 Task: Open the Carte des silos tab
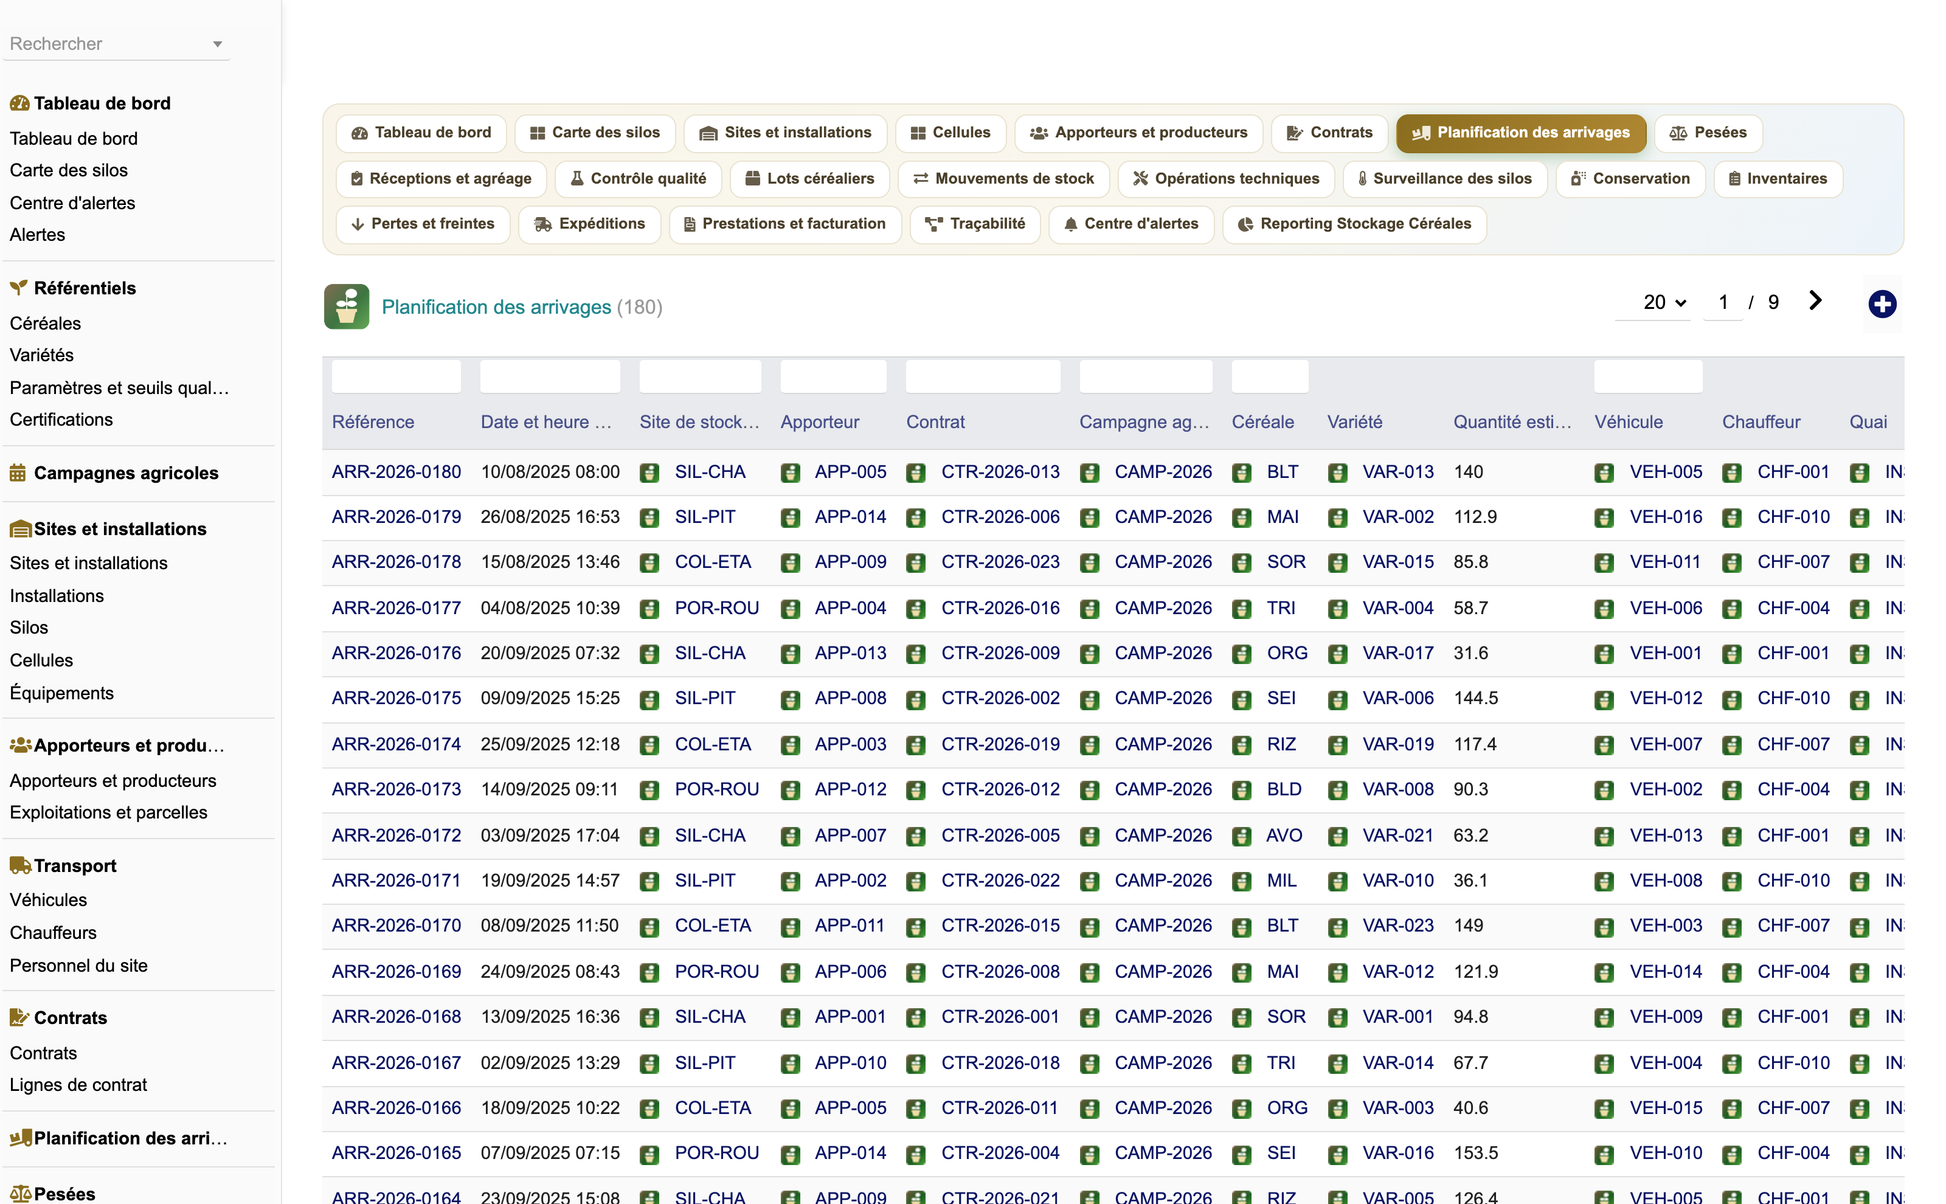pos(595,133)
